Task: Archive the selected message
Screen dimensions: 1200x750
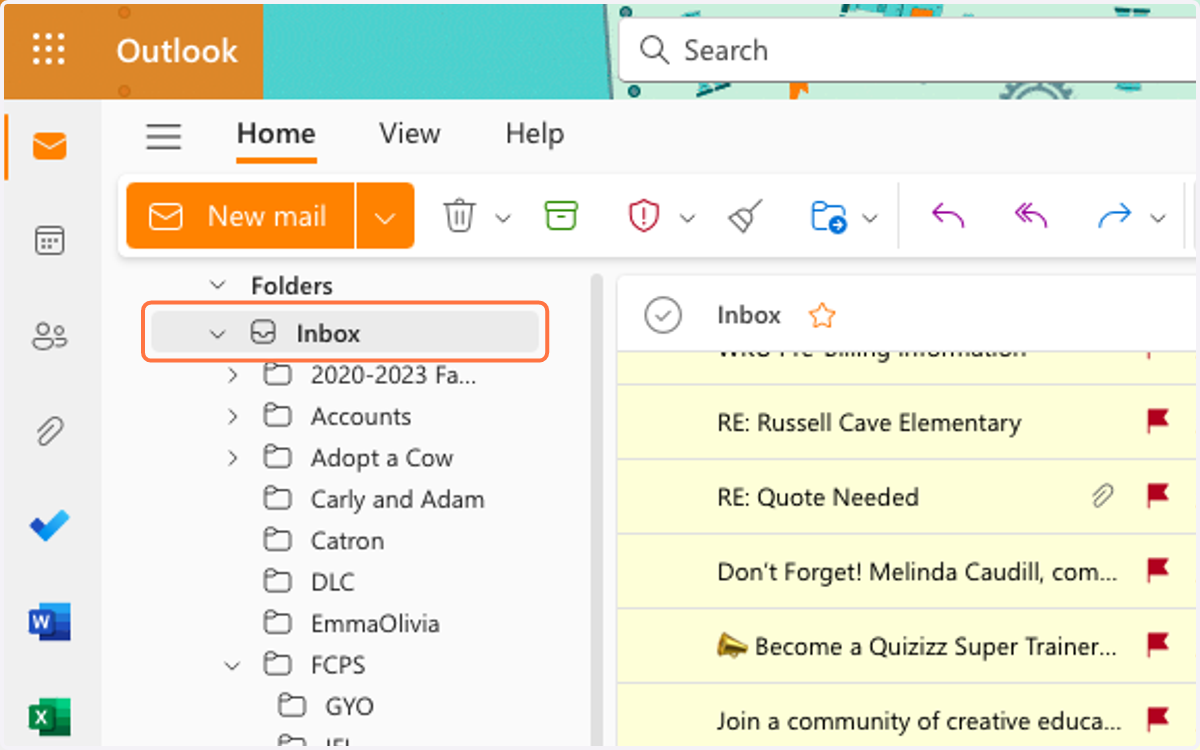Action: coord(561,215)
